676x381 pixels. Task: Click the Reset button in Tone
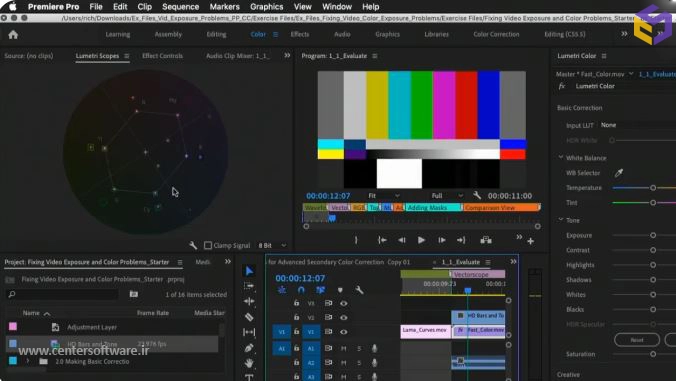(637, 340)
